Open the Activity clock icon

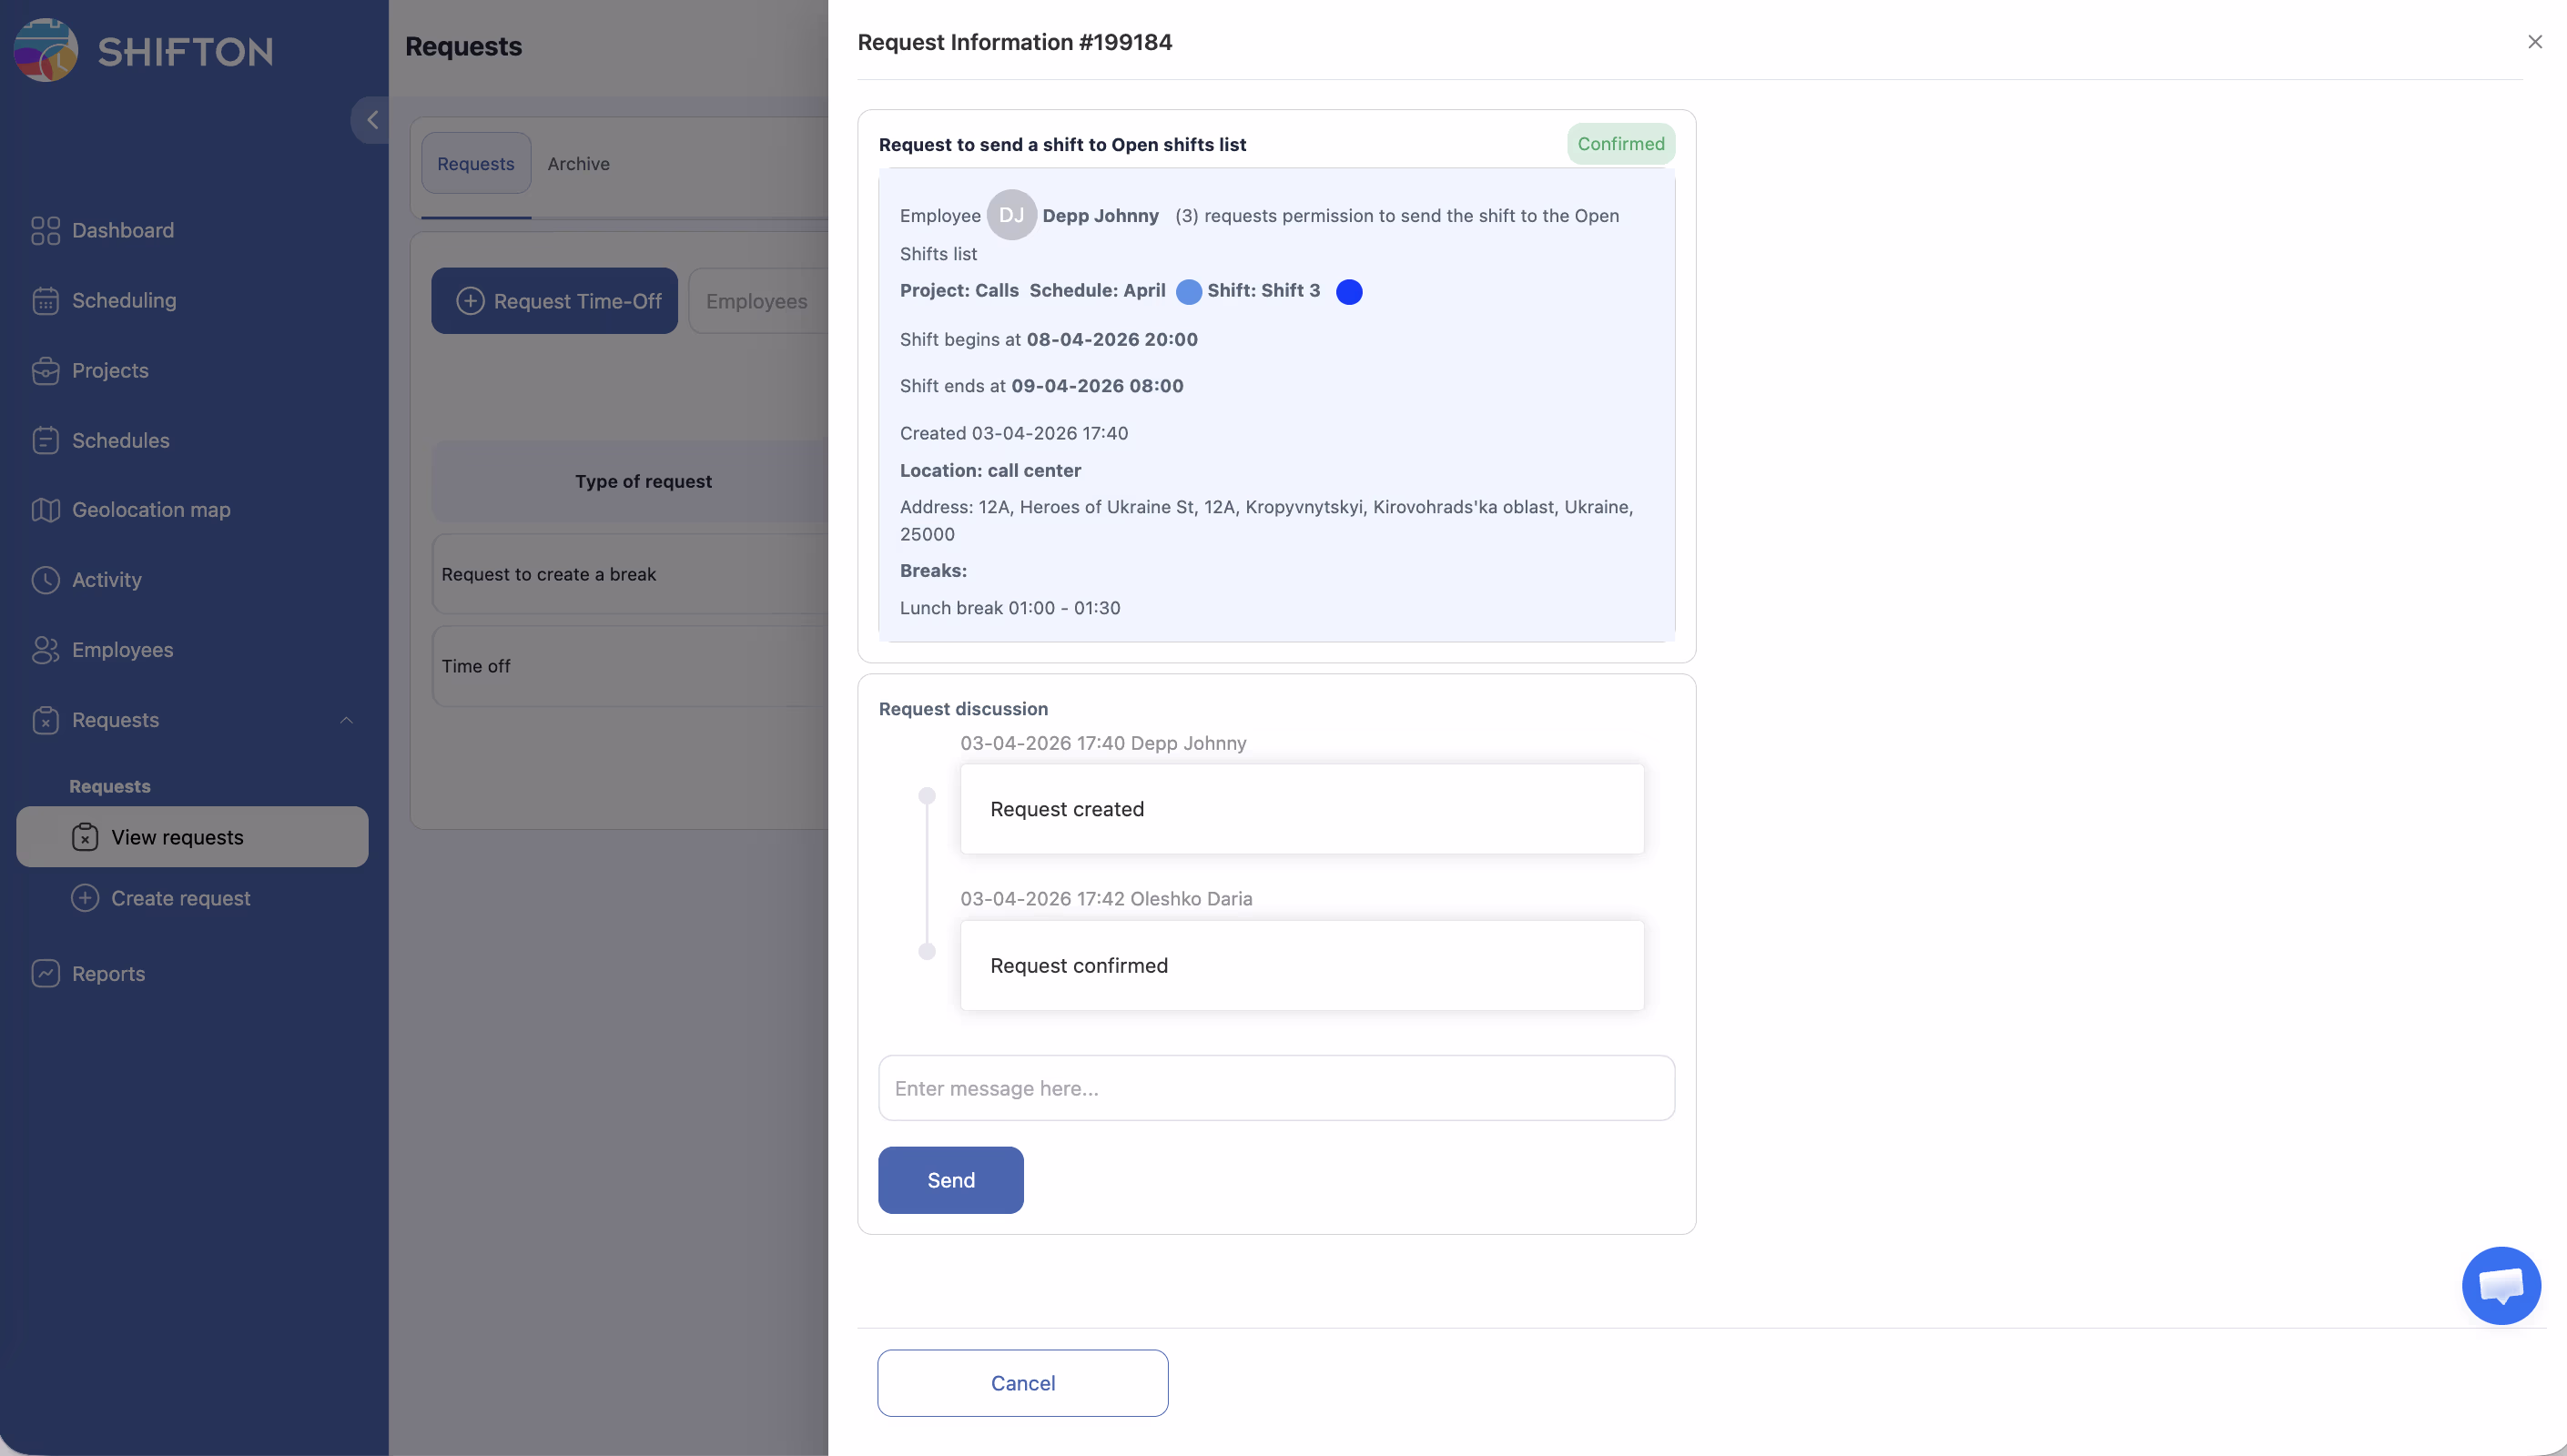[45, 580]
